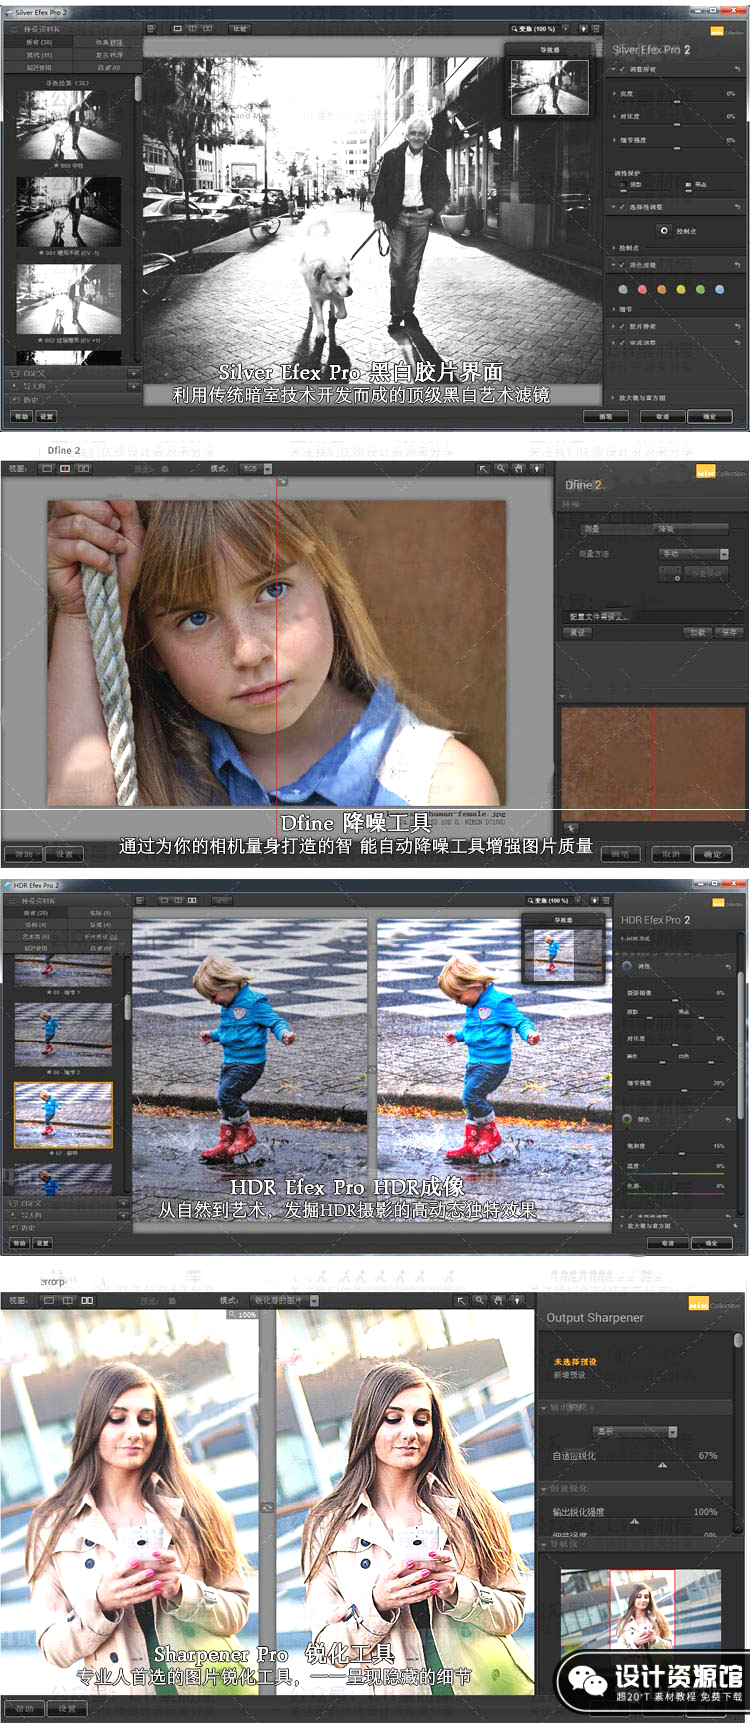Pick the arrow select tool in Dfine 2
The width and height of the screenshot is (750, 1726).
(x=483, y=468)
